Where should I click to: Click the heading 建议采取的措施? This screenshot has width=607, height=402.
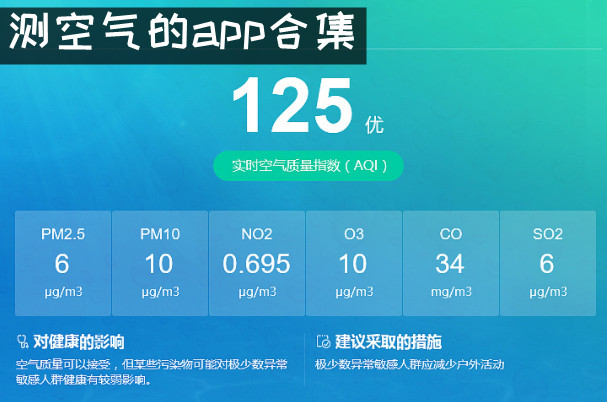[x=388, y=342]
